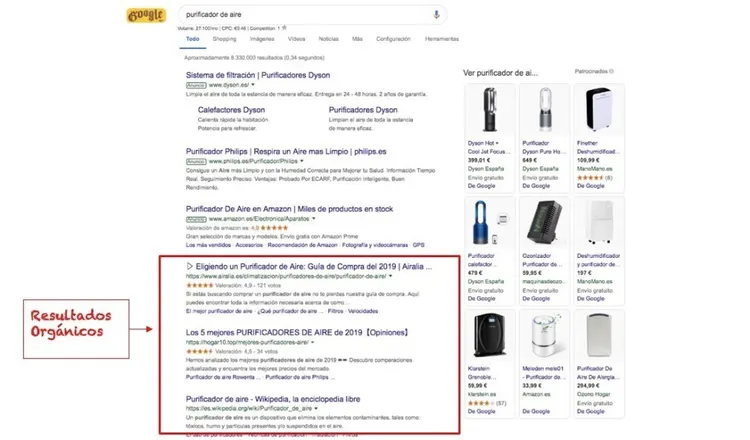Expand the dropdown arrow next to the philips.es URL
Screen dimensions: 750x440
pos(302,161)
